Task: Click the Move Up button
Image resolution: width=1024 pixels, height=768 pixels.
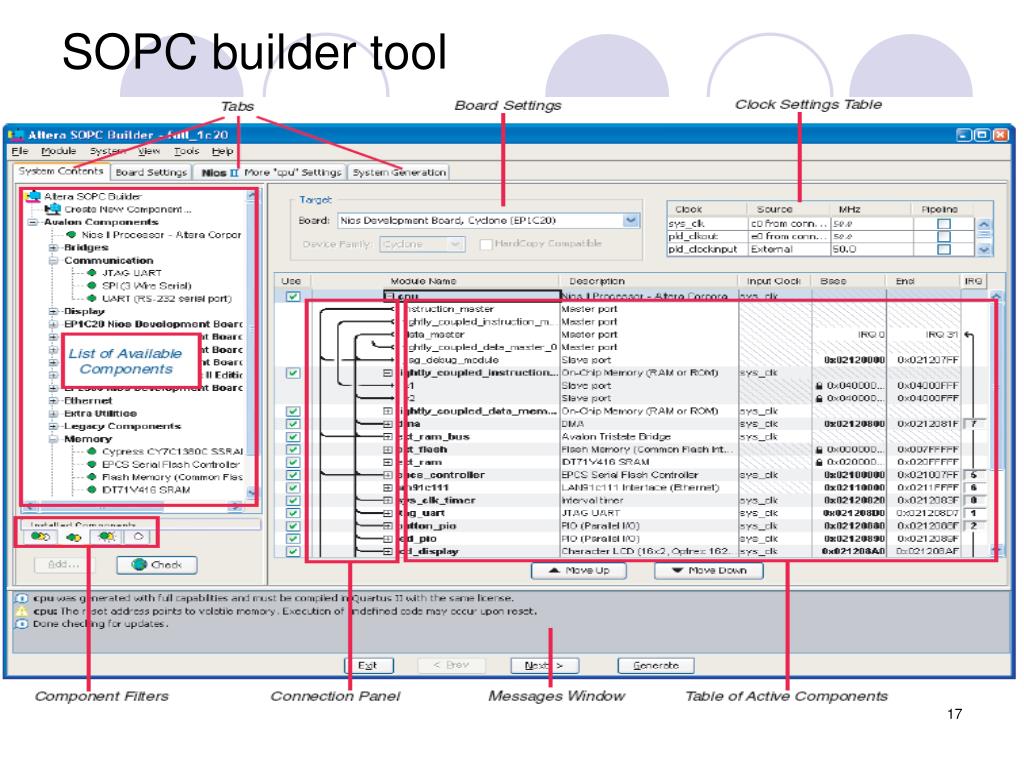Action: [x=579, y=570]
